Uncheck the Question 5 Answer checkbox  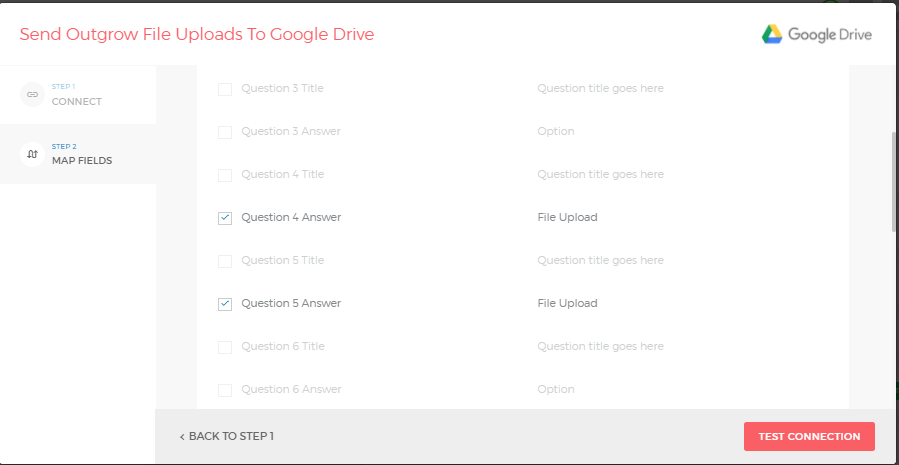pos(225,304)
